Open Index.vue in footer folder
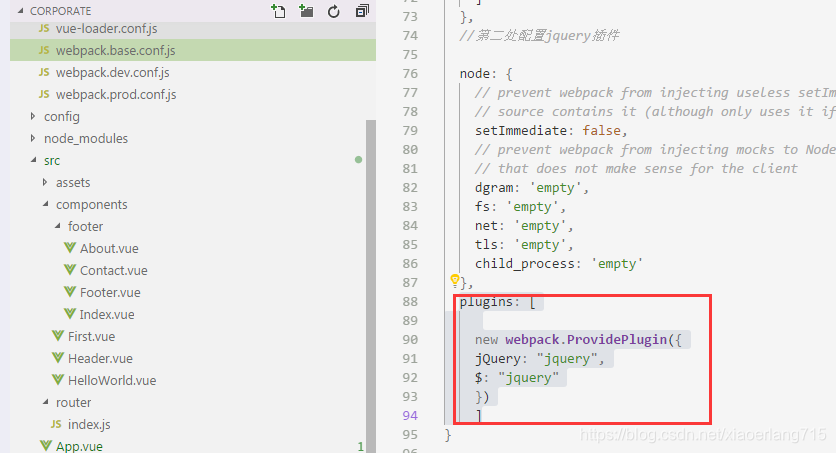The width and height of the screenshot is (836, 453). click(107, 314)
